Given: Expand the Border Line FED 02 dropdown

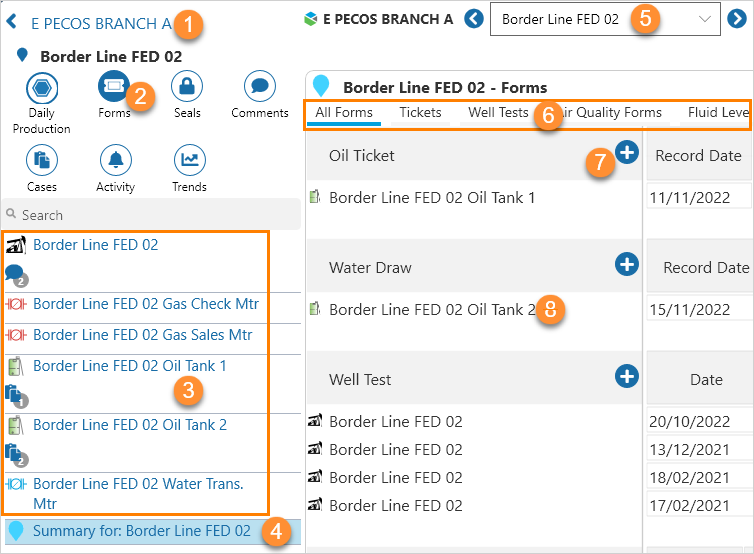Looking at the screenshot, I should (x=705, y=19).
